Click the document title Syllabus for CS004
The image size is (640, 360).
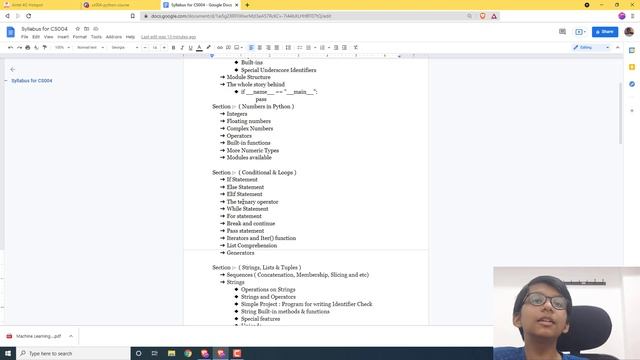[44, 29]
